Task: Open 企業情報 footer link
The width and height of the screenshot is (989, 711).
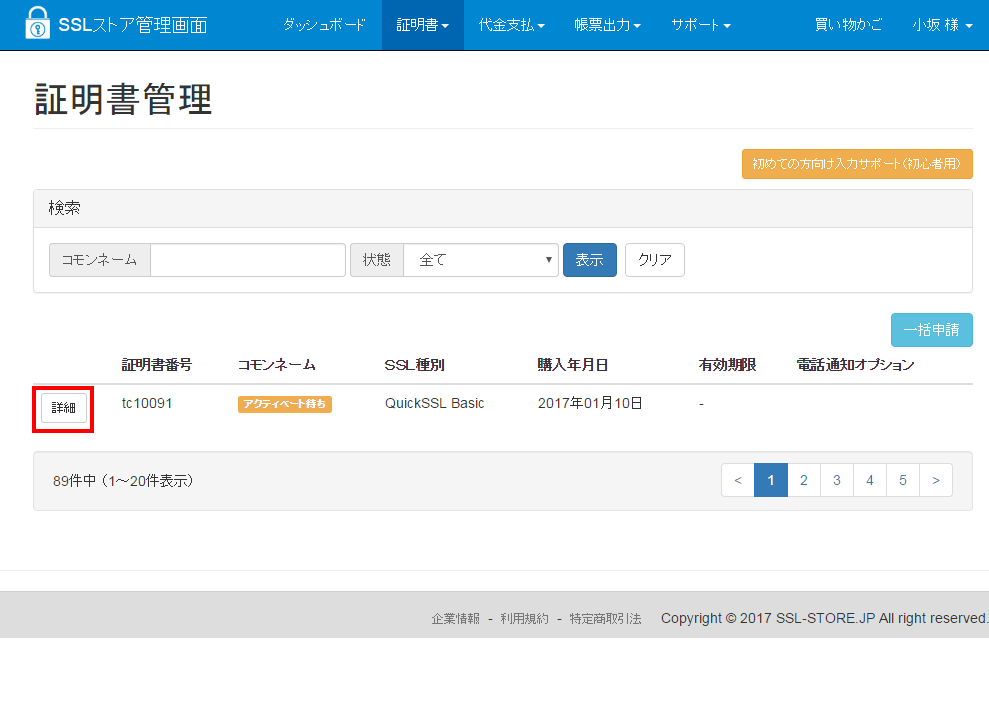Action: 455,618
